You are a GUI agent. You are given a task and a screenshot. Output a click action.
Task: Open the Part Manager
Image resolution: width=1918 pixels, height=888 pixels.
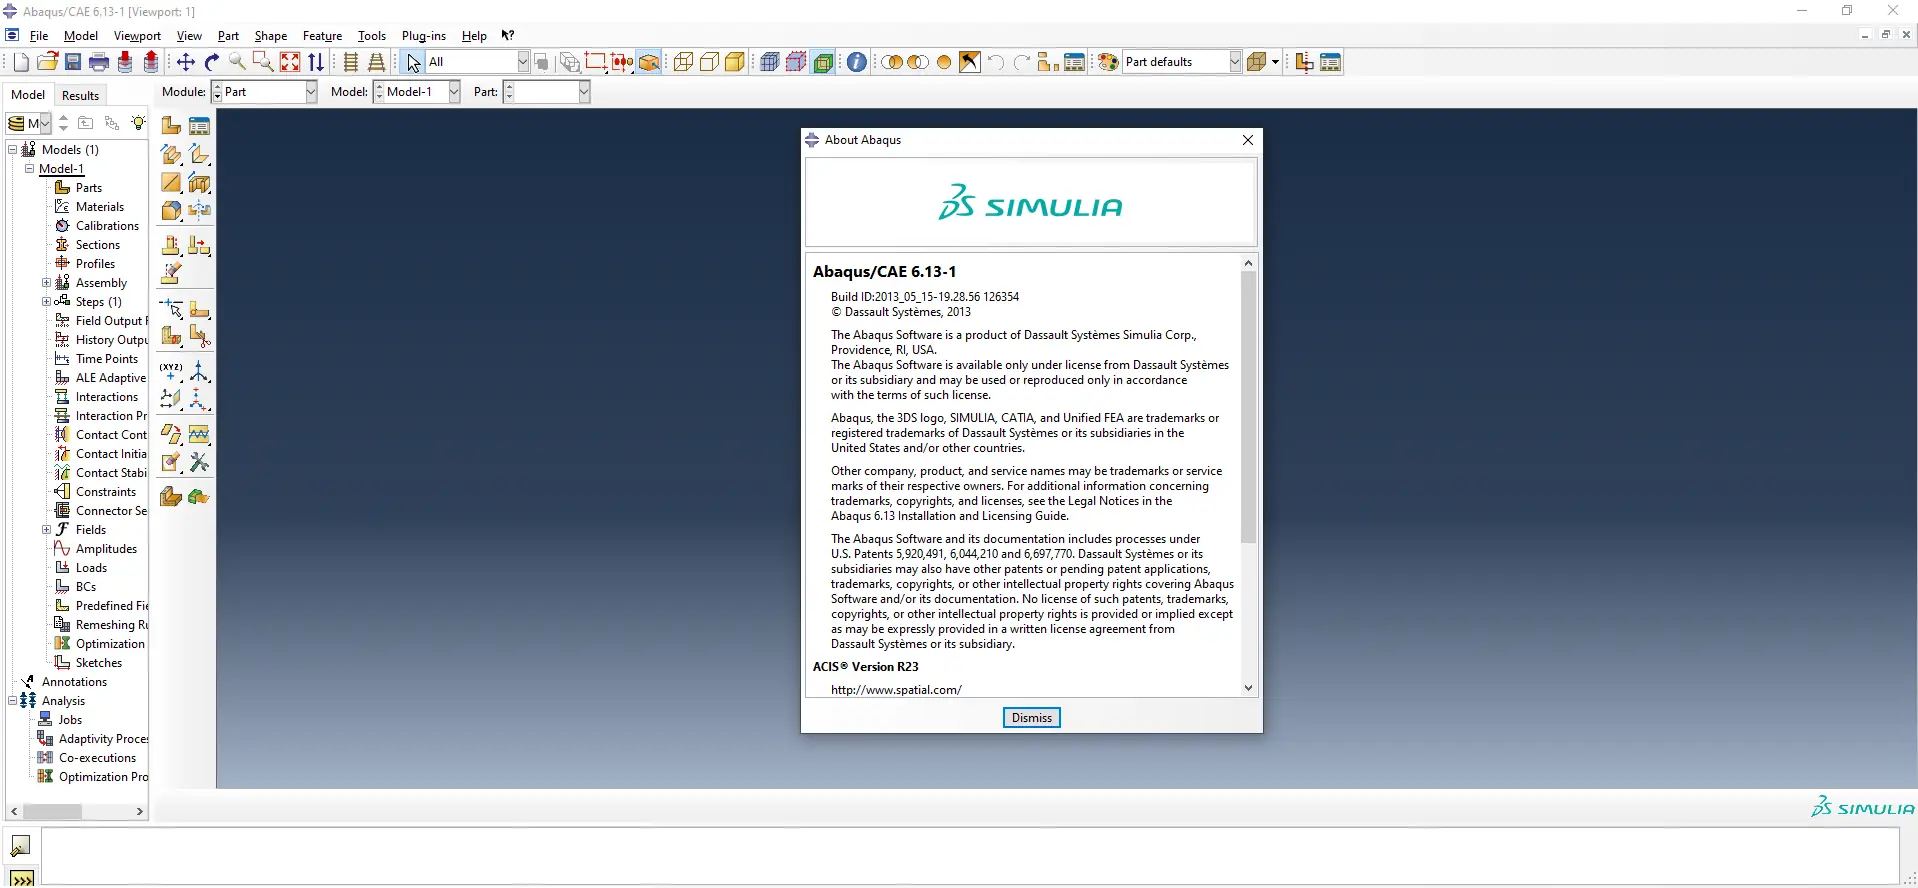(199, 126)
